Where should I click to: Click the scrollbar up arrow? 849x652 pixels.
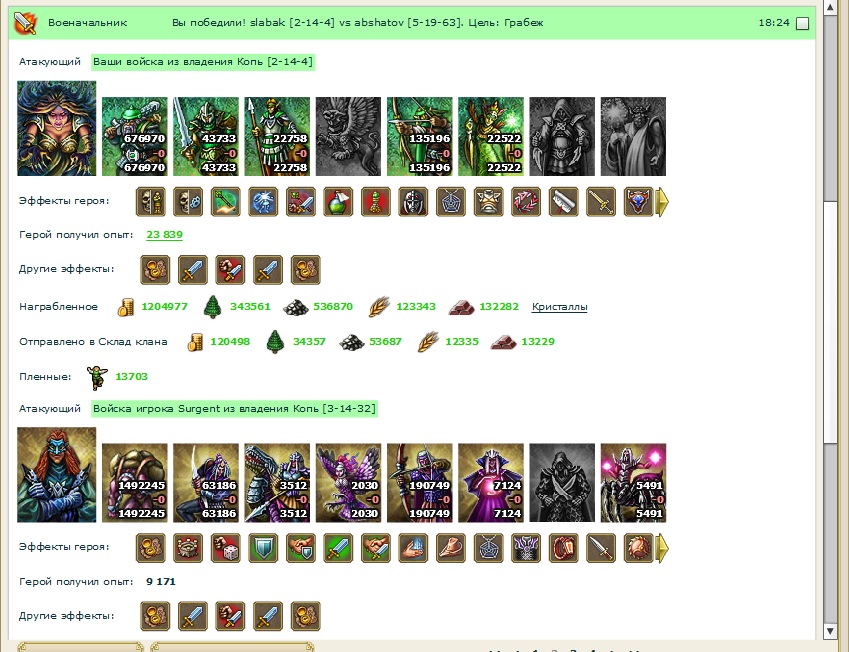click(x=831, y=7)
